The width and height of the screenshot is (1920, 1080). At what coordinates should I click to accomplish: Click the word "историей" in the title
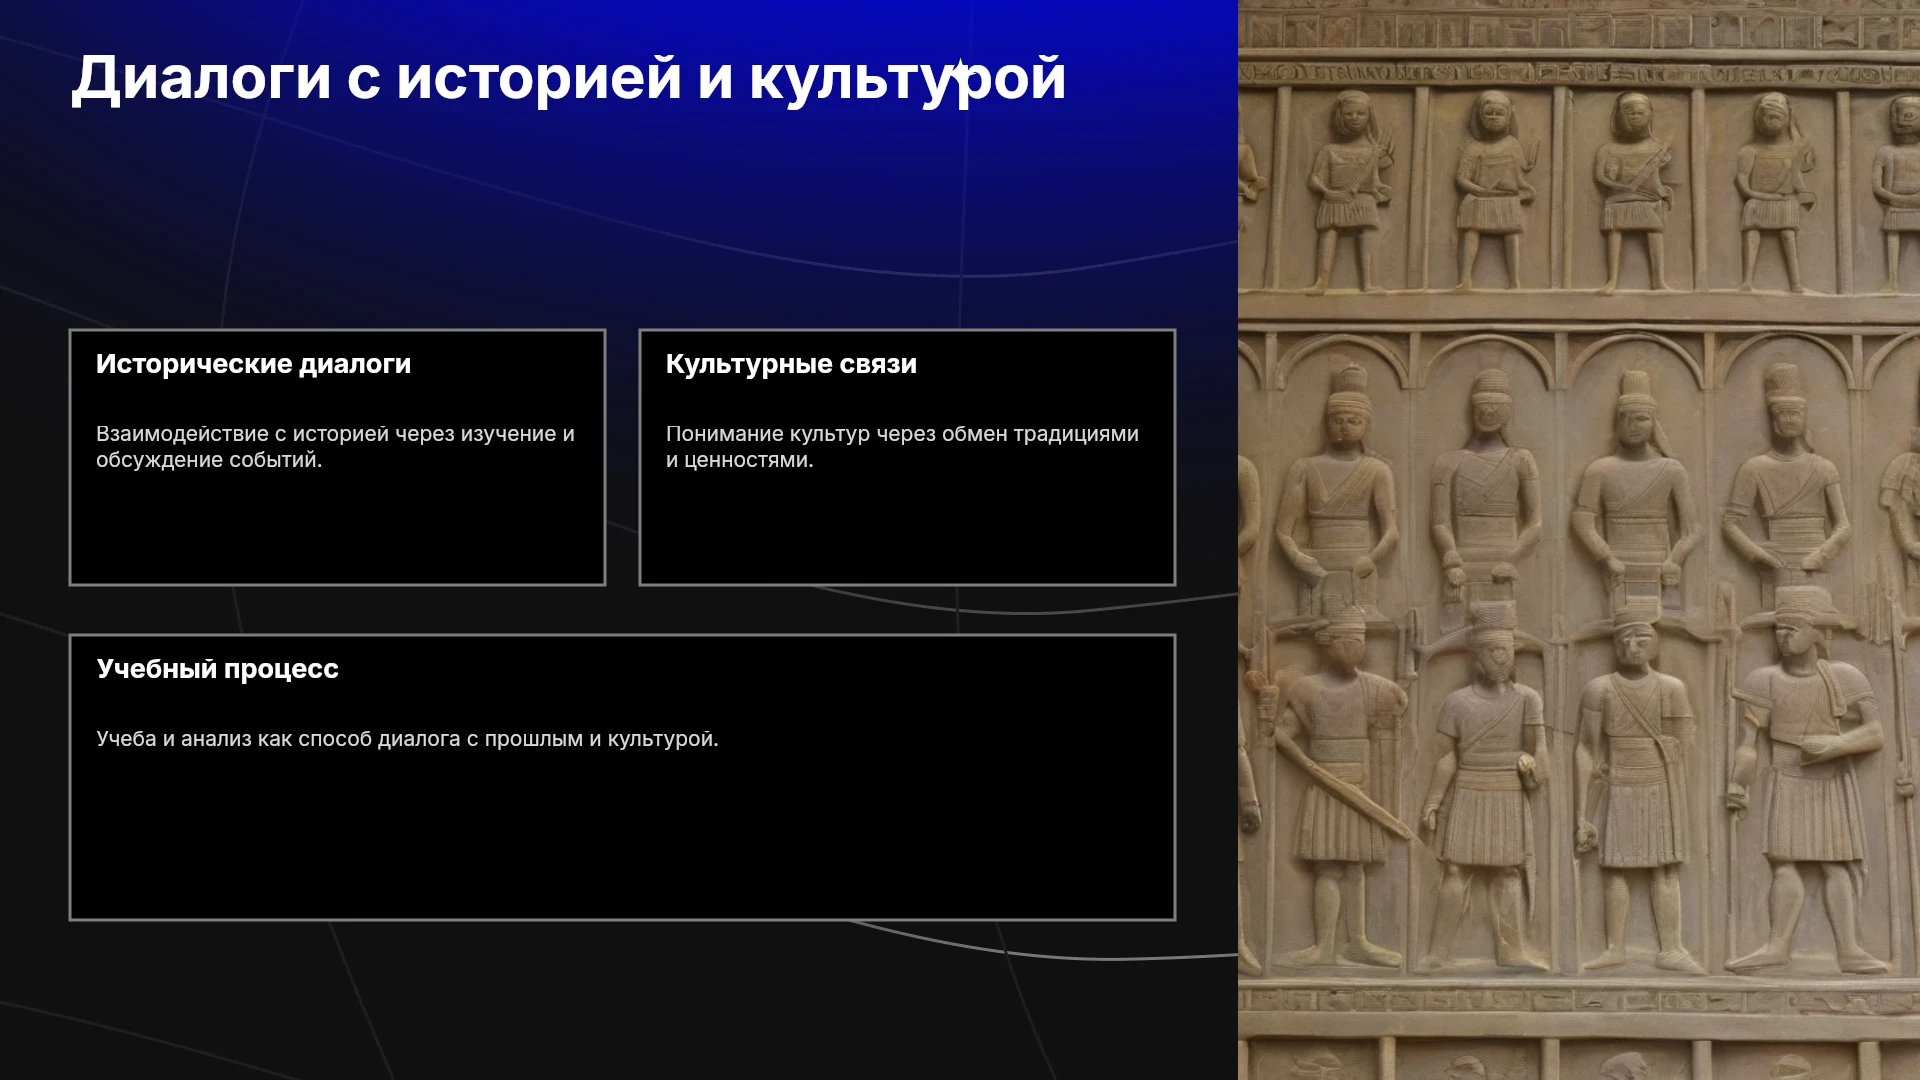coord(539,78)
